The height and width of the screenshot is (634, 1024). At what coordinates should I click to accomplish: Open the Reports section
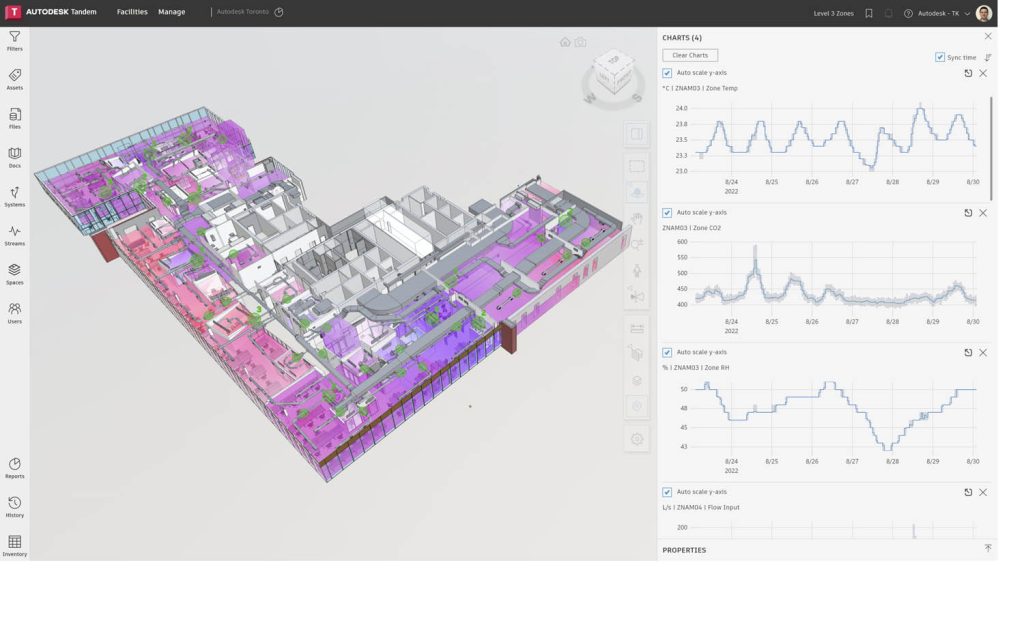[x=14, y=469]
